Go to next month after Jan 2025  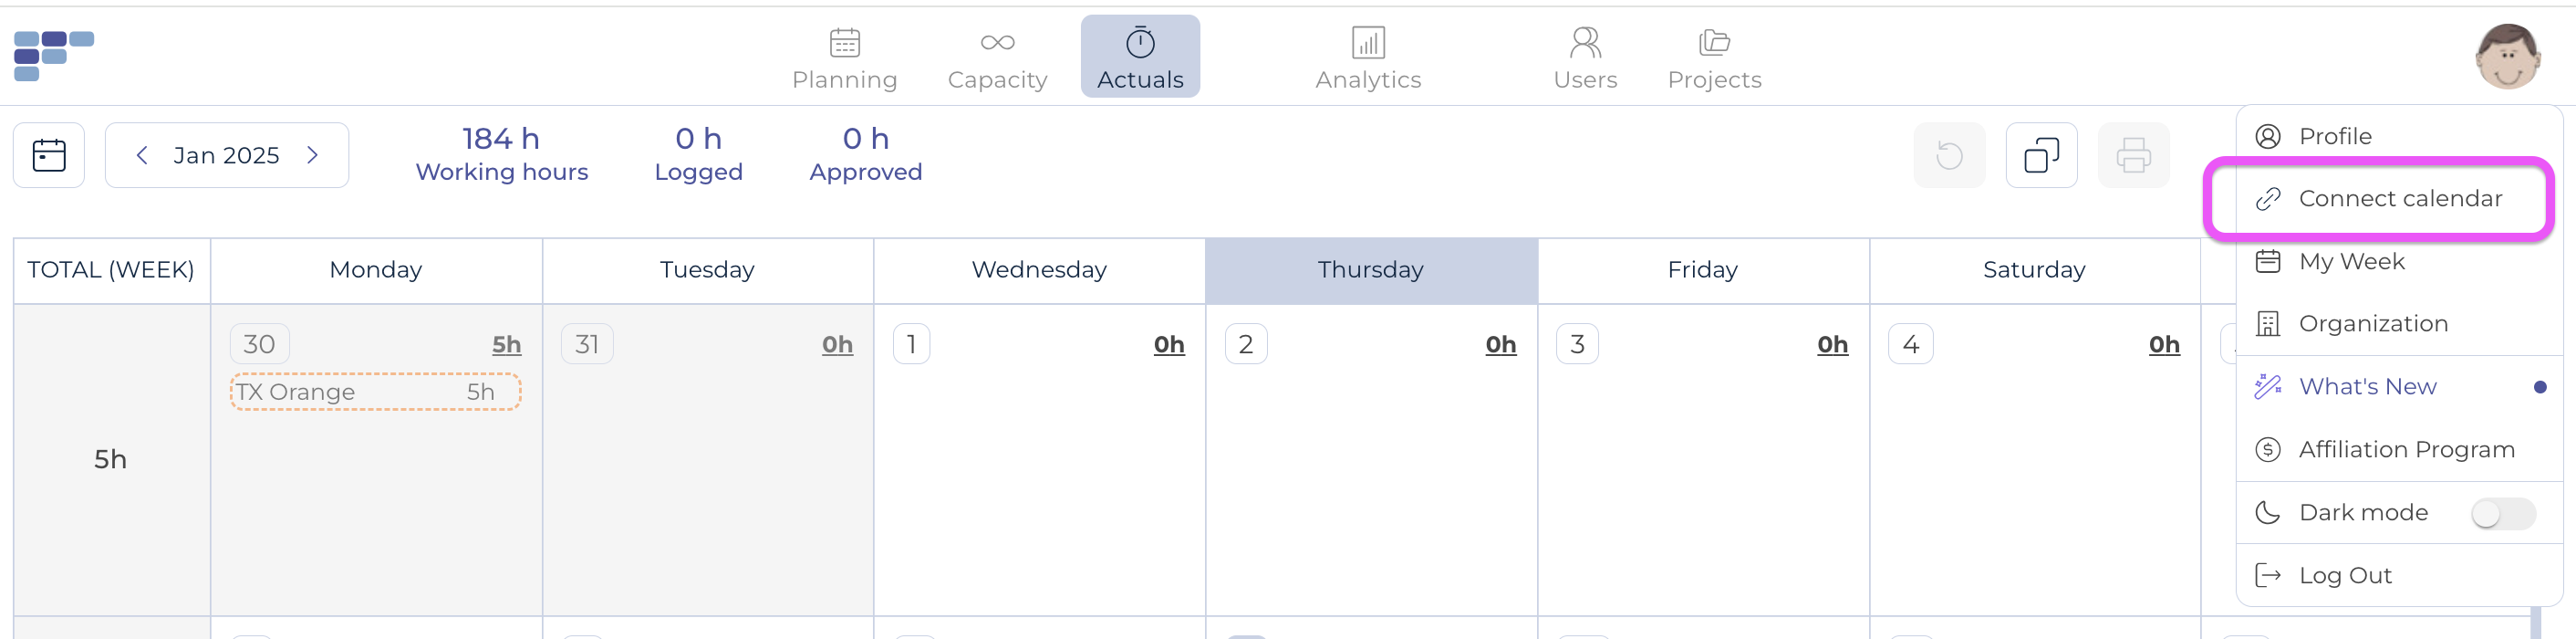click(313, 155)
